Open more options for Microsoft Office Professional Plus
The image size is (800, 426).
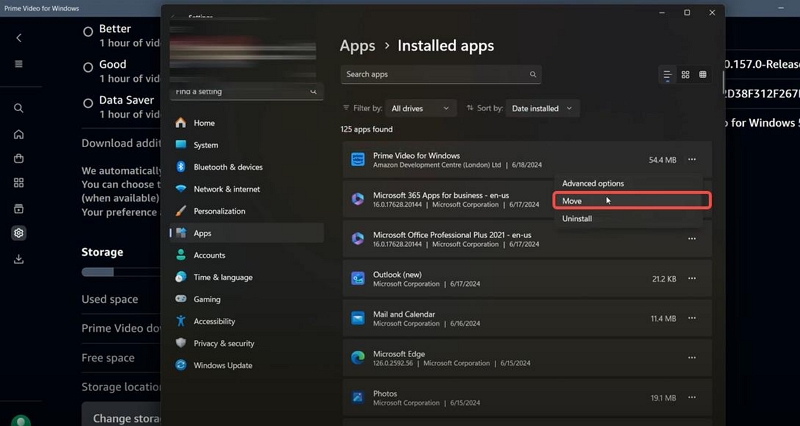(x=692, y=239)
